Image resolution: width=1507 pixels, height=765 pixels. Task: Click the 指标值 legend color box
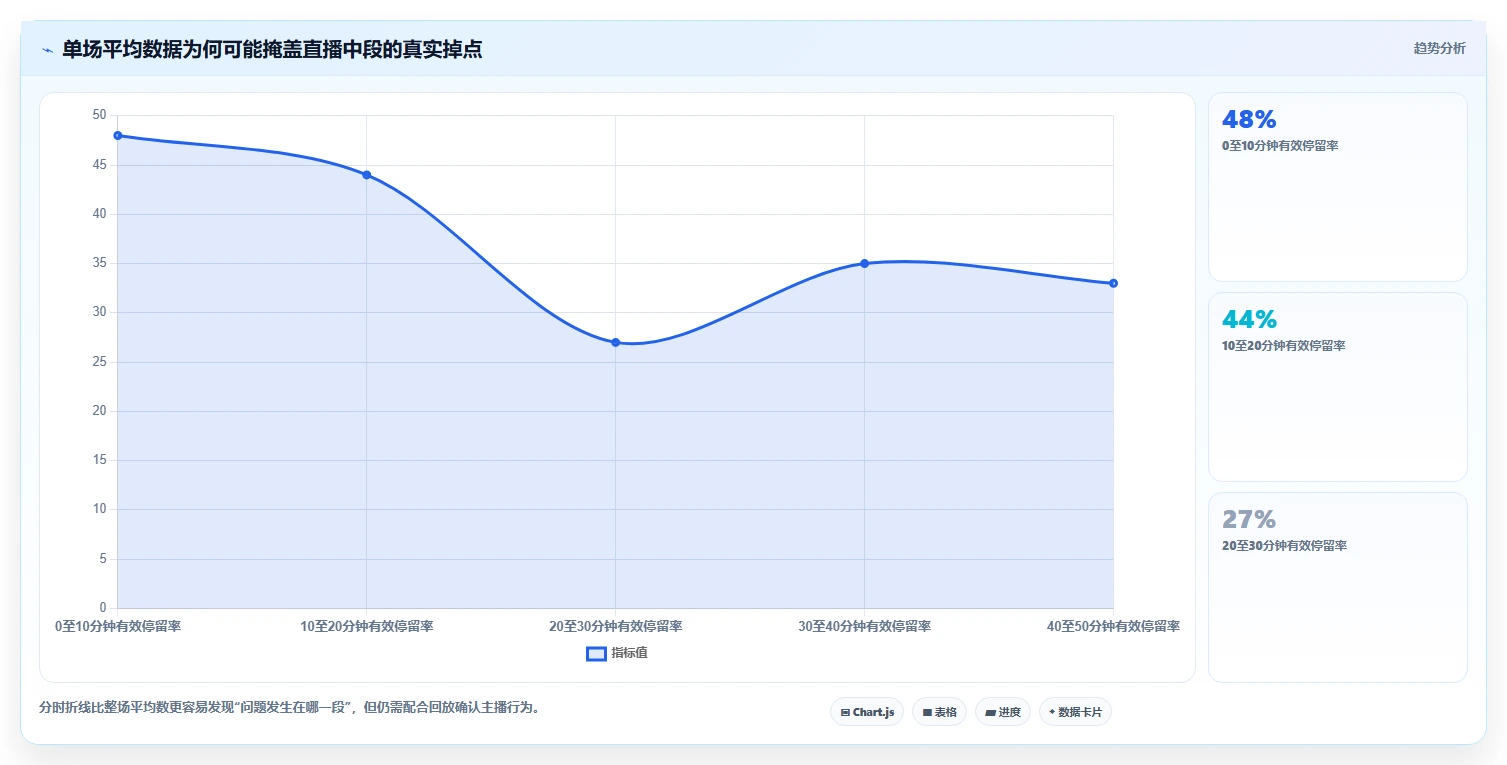tap(596, 653)
